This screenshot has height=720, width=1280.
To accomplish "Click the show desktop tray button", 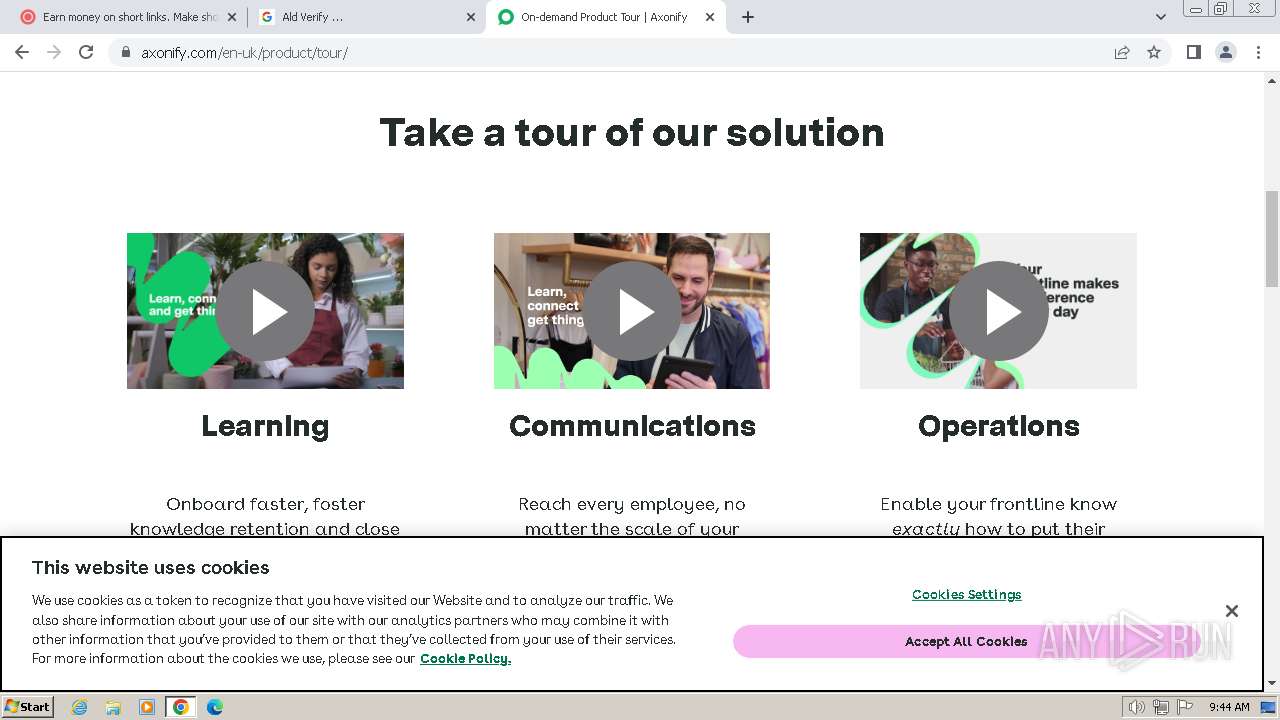I will point(1269,707).
